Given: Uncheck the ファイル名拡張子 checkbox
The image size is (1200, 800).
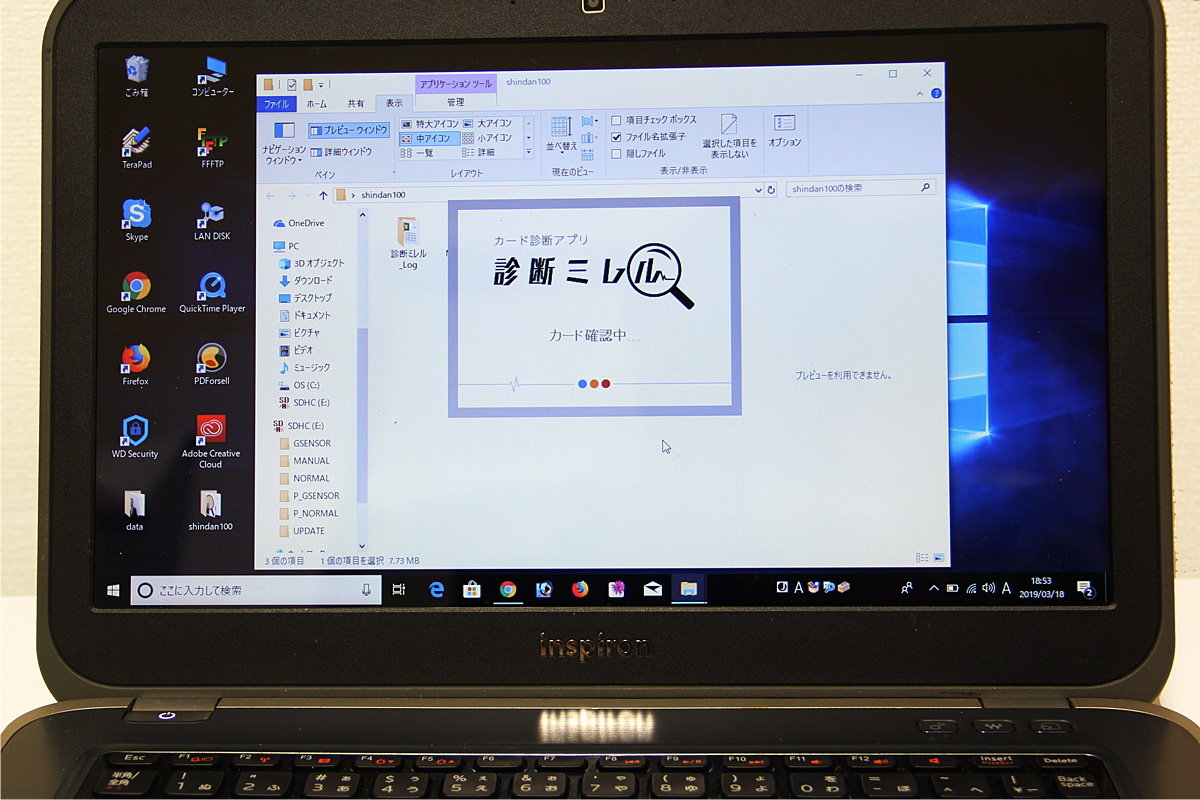Looking at the screenshot, I should pos(617,137).
